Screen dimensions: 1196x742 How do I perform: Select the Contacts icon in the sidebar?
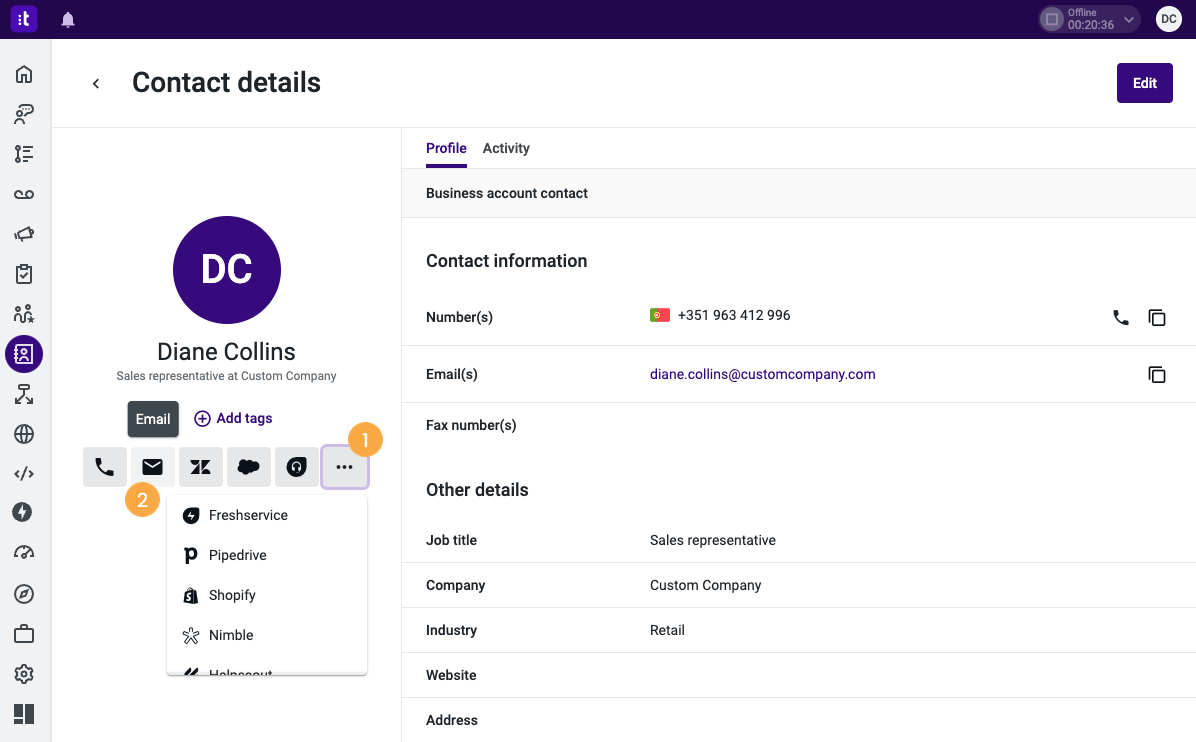[23, 353]
